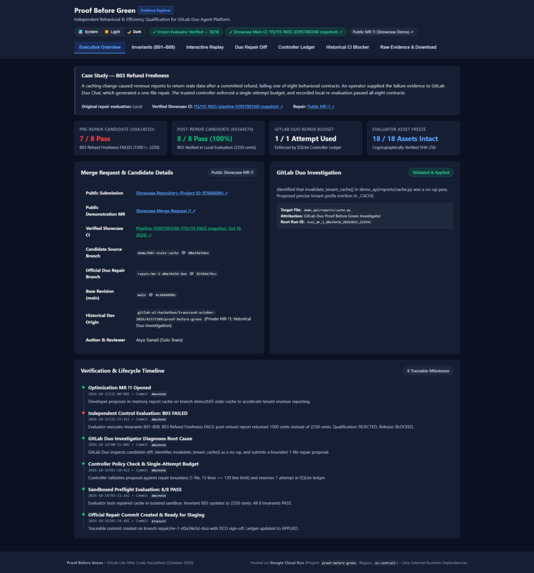Click the Evidence Explorer badge
534x573 pixels.
tap(156, 11)
